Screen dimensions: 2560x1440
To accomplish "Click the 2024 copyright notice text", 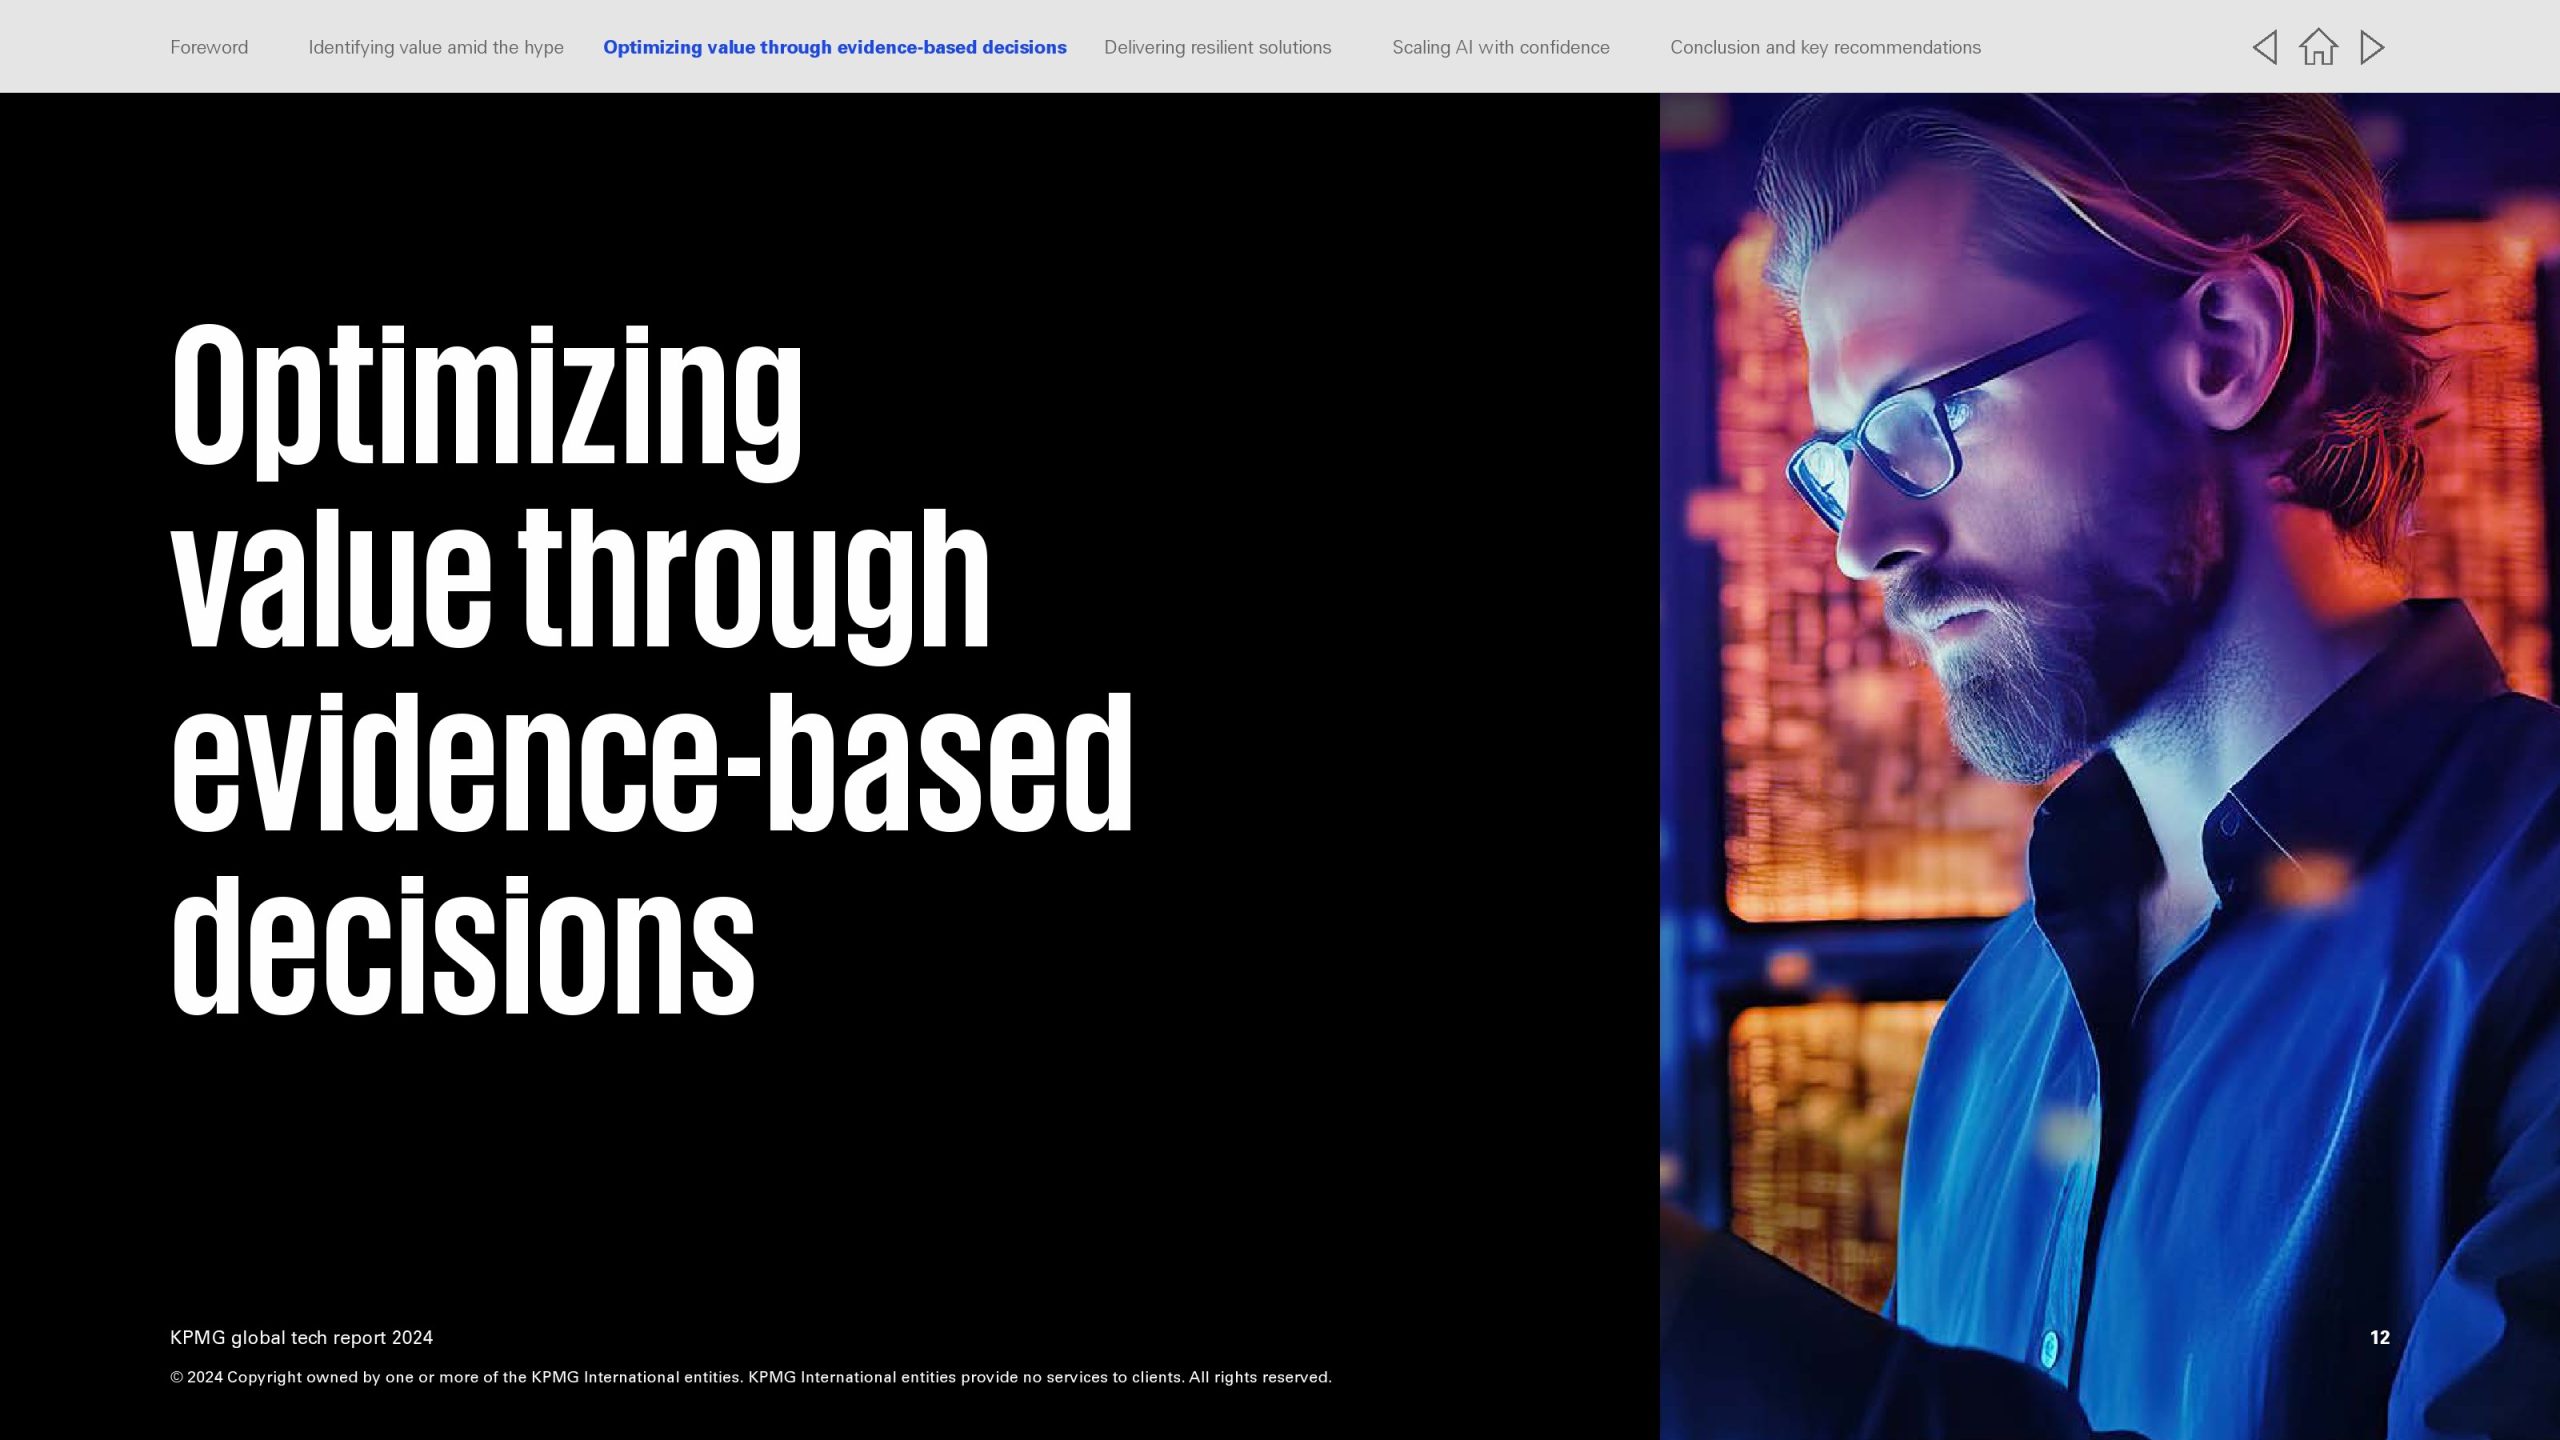I will tap(750, 1377).
